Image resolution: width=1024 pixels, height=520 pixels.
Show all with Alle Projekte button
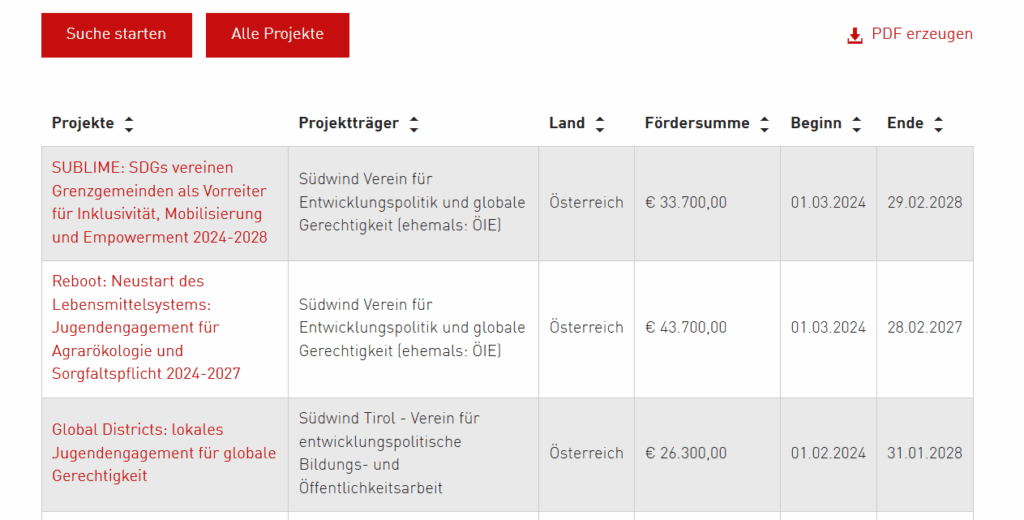coord(278,35)
